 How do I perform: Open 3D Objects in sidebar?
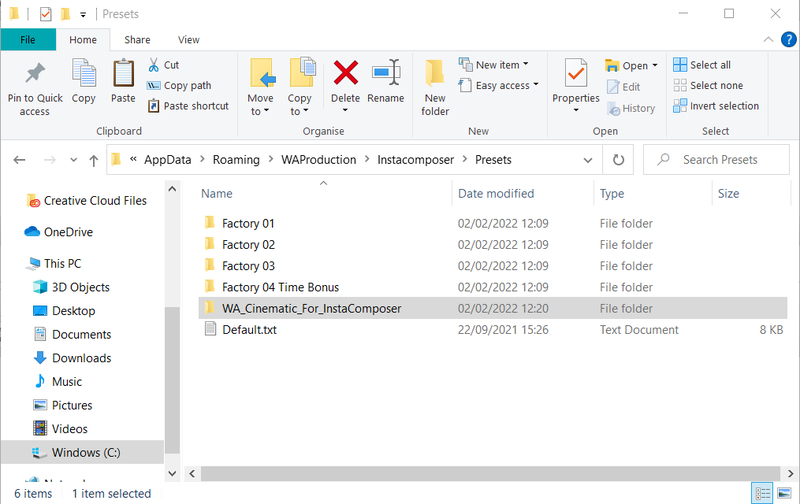[x=71, y=287]
